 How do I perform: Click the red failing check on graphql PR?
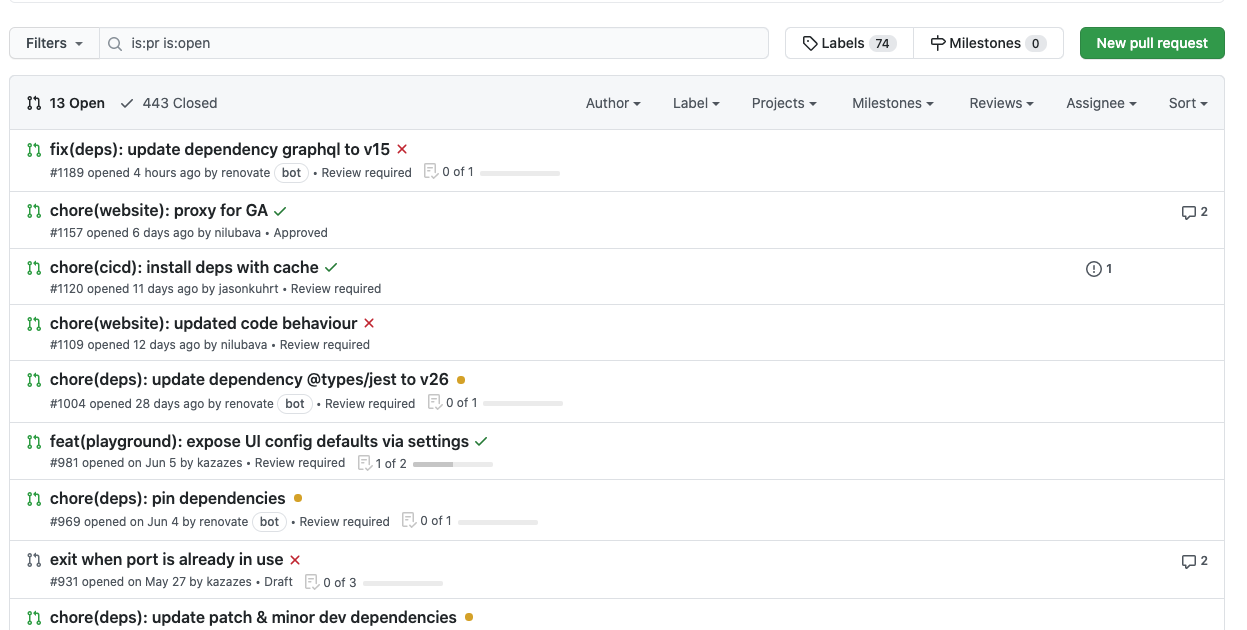pyautogui.click(x=401, y=148)
